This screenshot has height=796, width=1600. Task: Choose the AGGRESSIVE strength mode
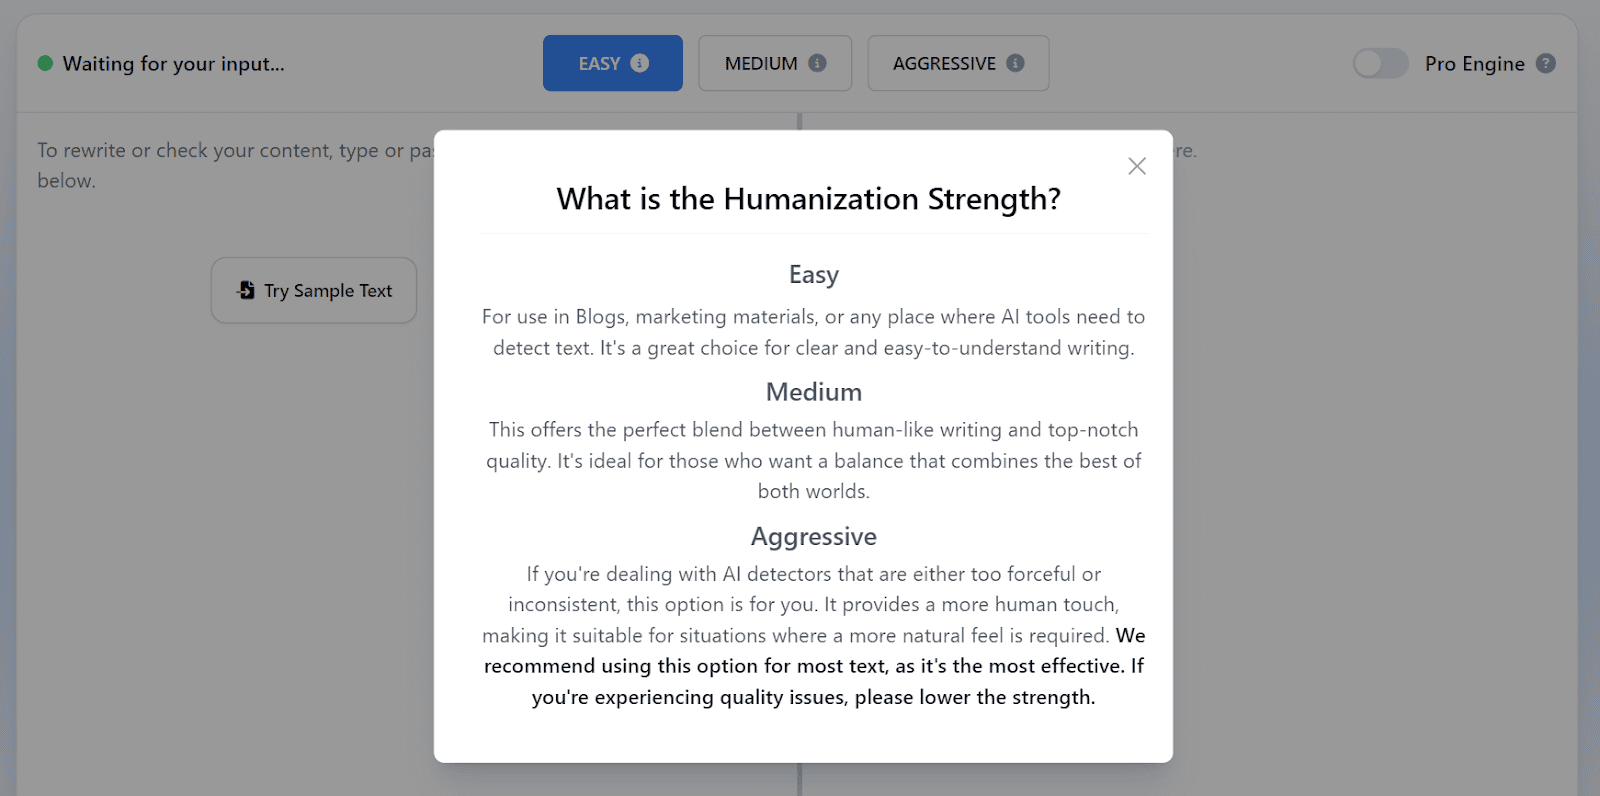point(944,64)
